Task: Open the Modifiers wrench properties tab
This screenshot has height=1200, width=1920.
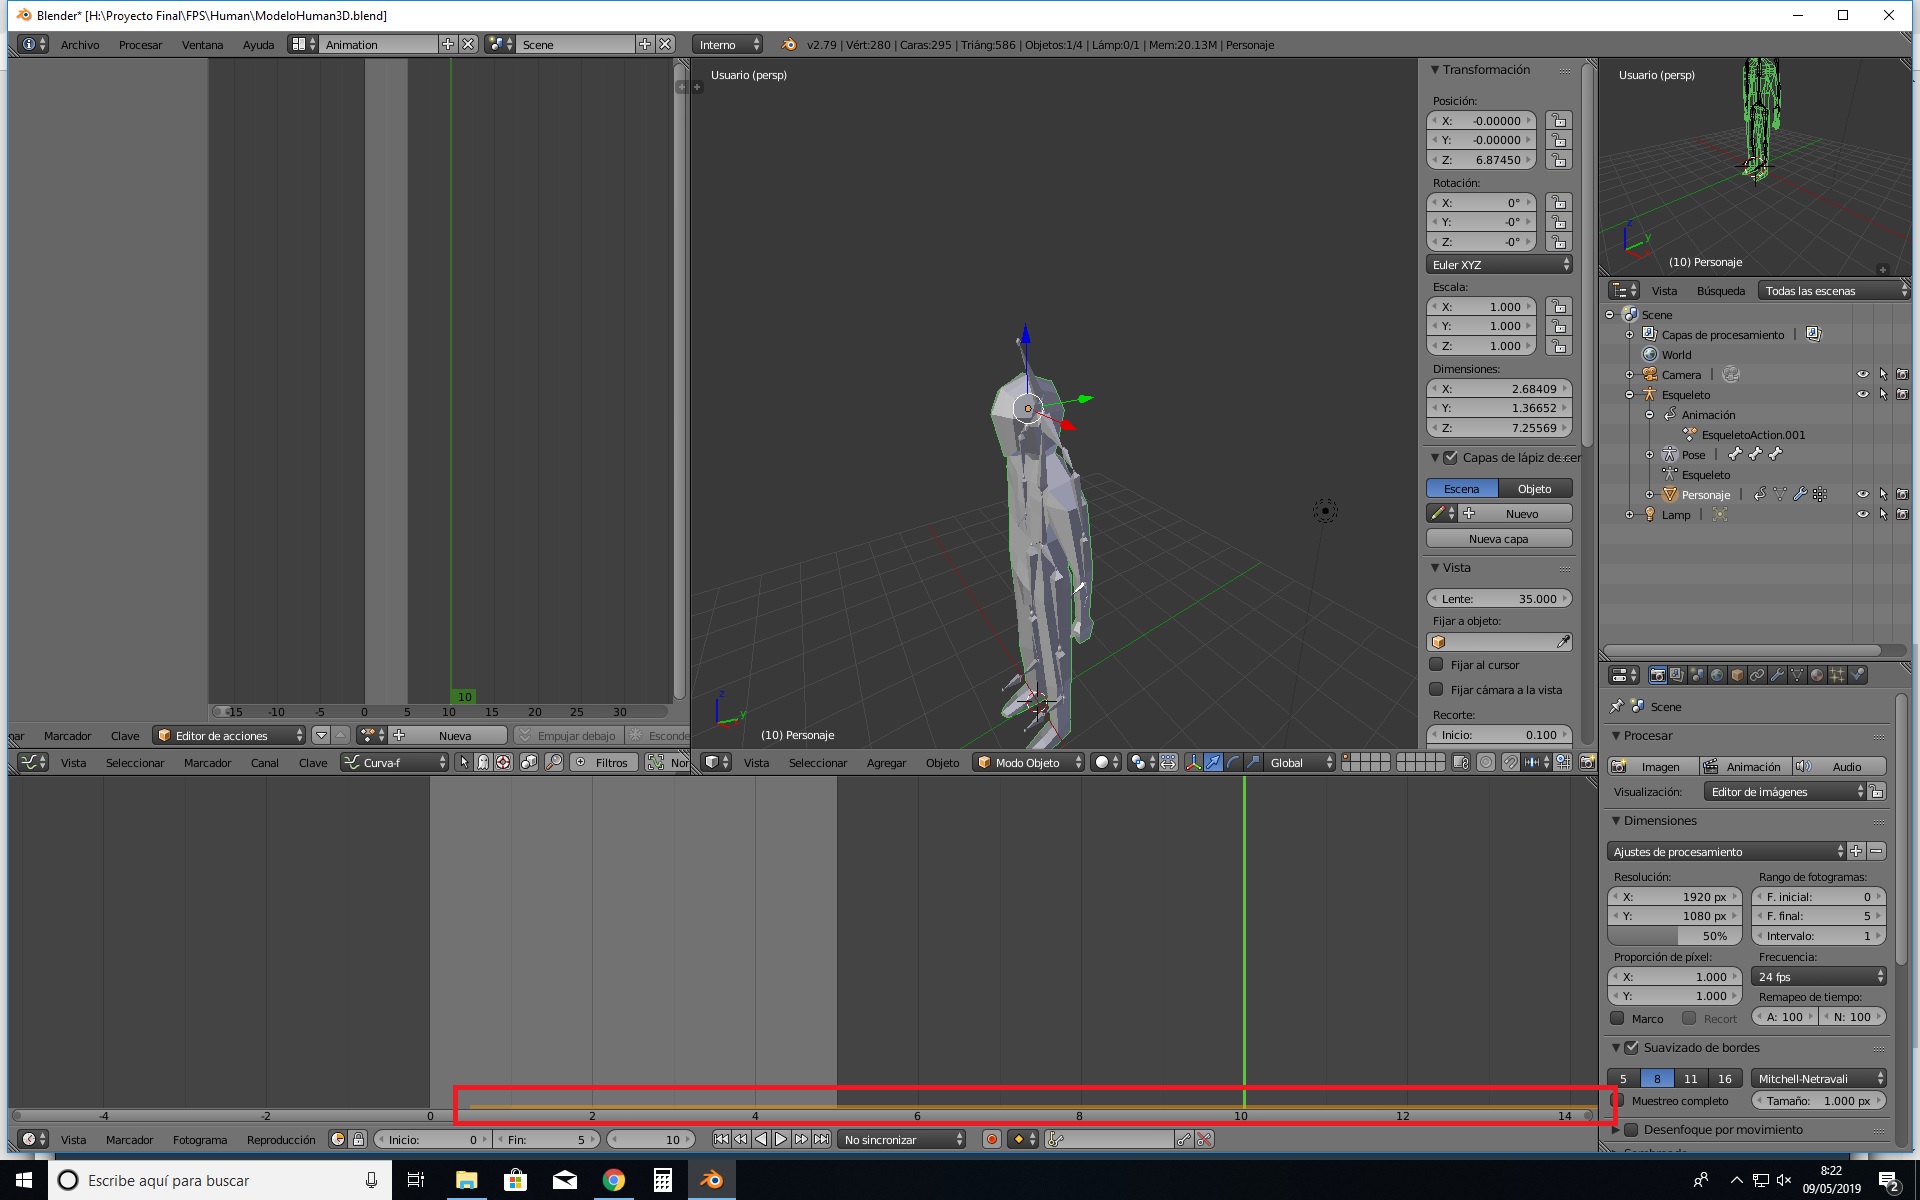Action: click(x=1777, y=675)
